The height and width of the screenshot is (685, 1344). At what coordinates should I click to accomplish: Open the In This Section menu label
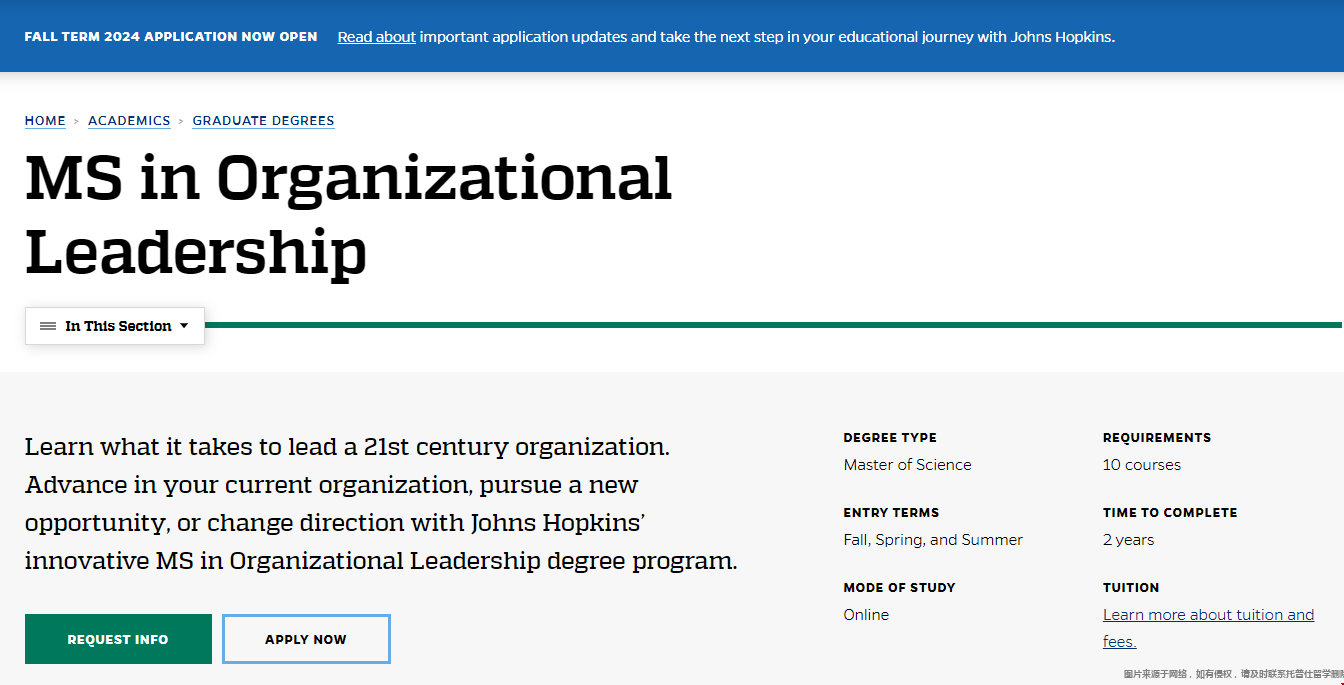119,326
